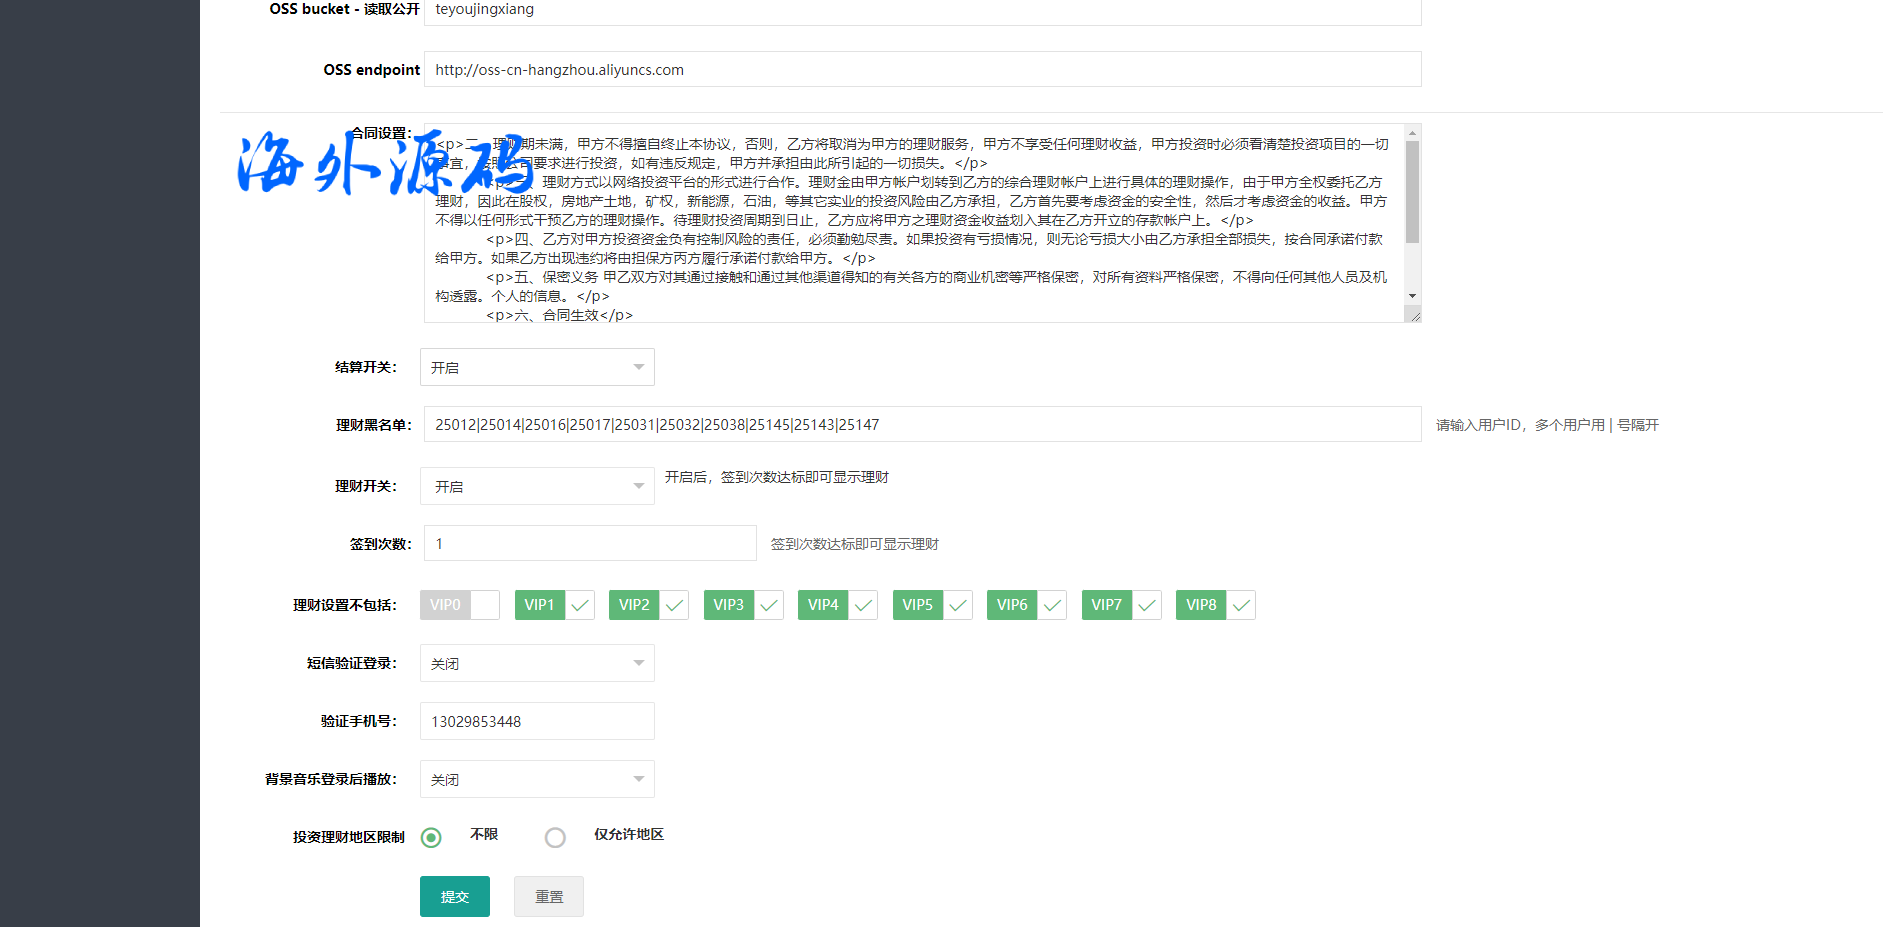Open the 背景音乐登录后播放 dropdown
Screen dimensions: 1899x927
537,779
